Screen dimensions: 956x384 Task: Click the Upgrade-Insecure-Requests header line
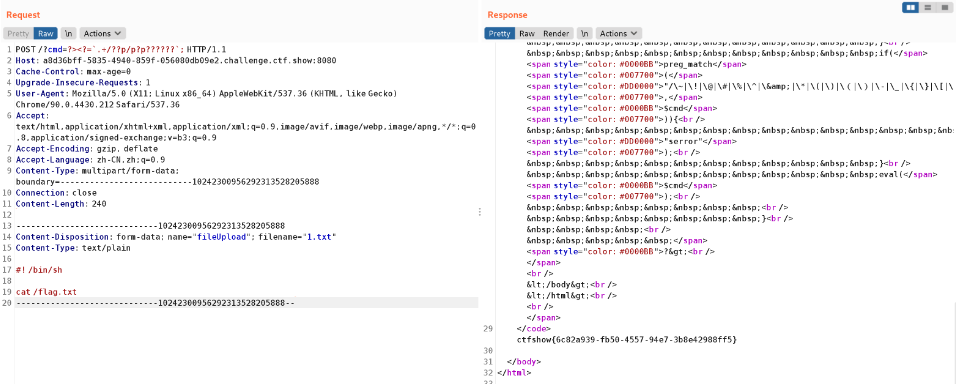click(83, 82)
